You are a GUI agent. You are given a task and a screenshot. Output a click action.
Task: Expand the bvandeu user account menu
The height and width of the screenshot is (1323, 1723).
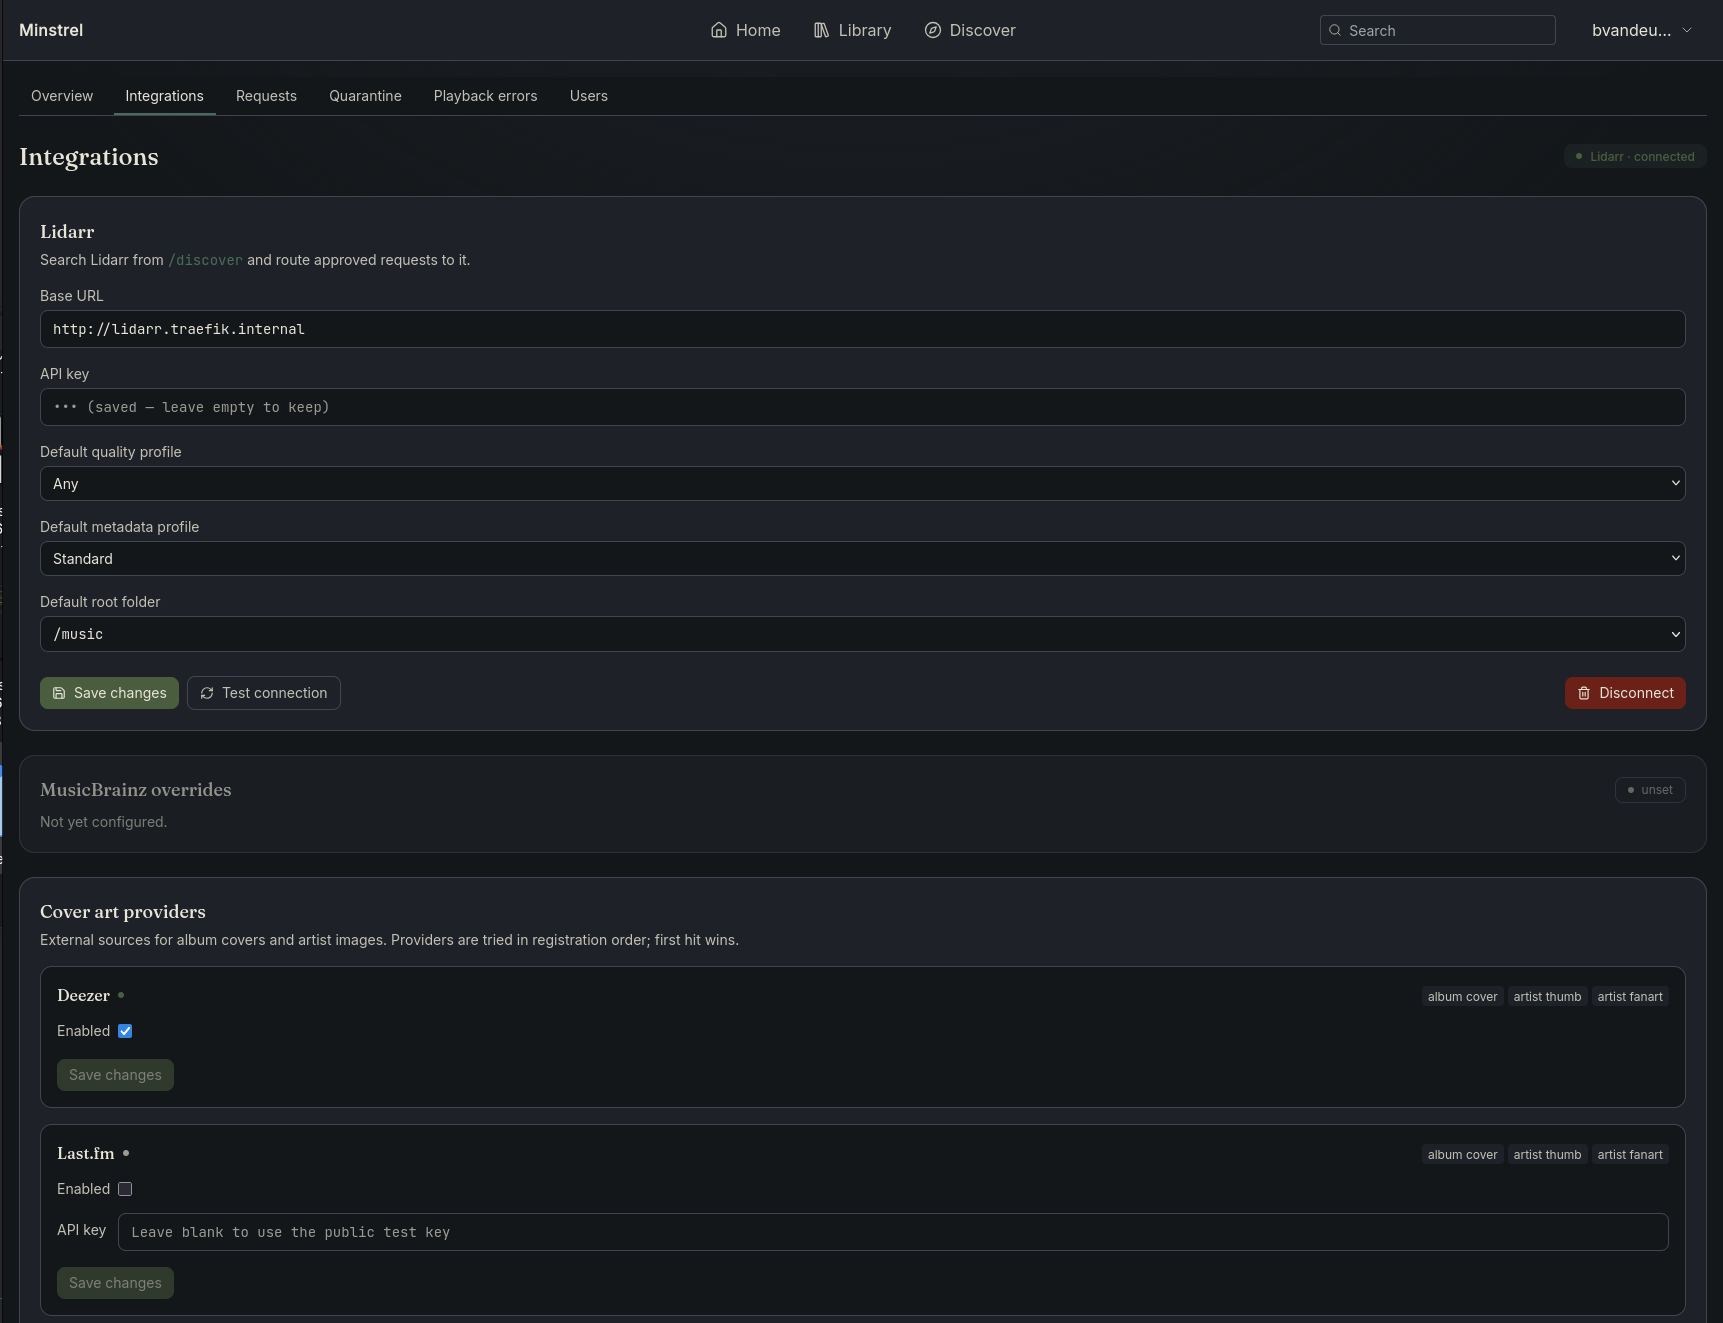(x=1642, y=30)
